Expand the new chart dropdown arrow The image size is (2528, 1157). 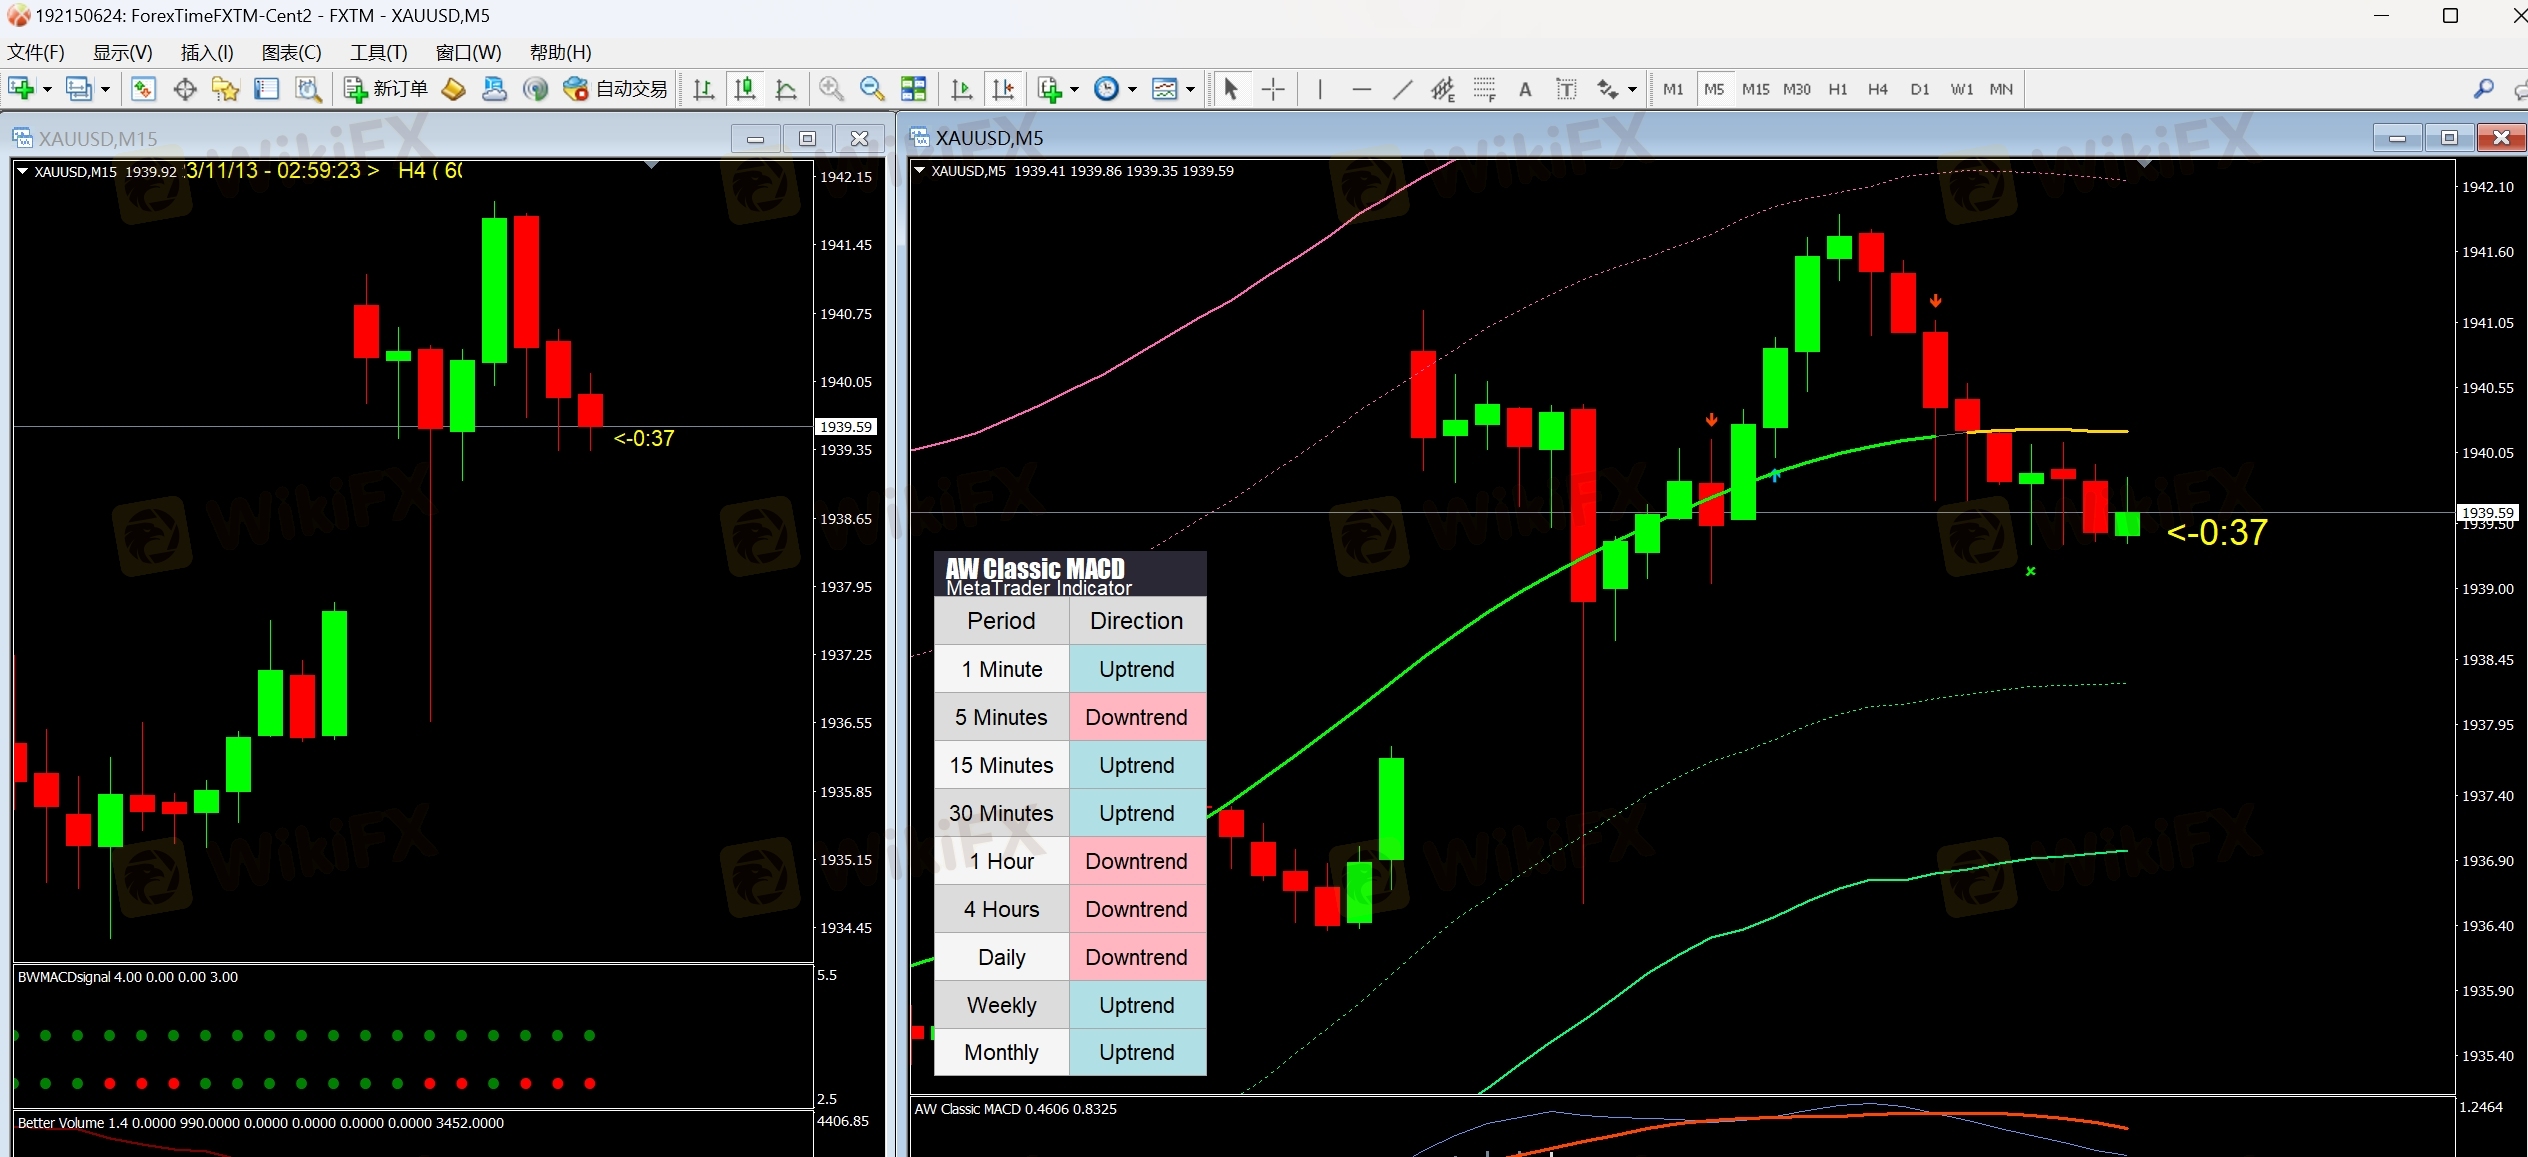coord(47,89)
